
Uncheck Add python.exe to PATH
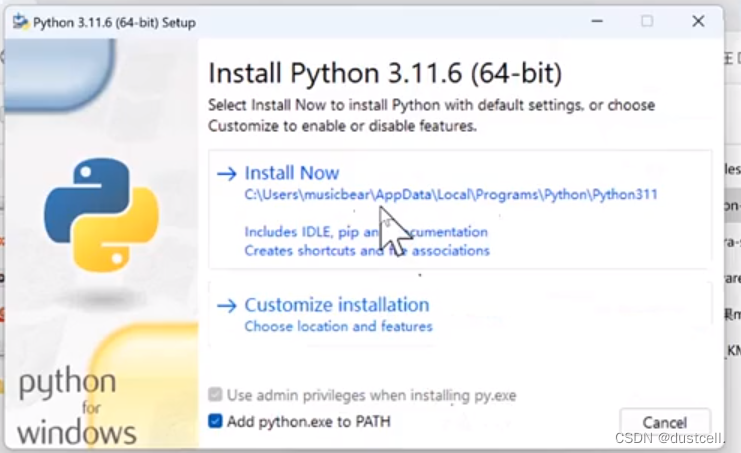(x=215, y=421)
